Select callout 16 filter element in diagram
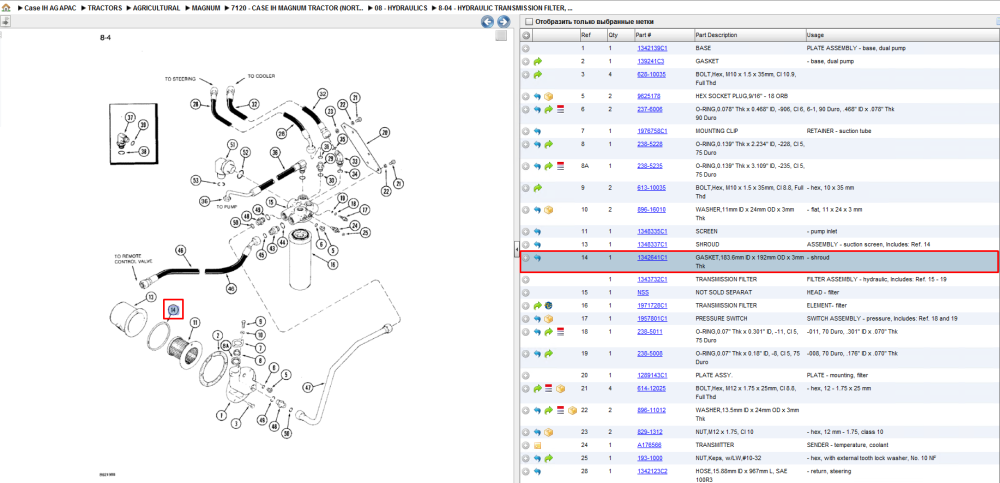The height and width of the screenshot is (483, 1000). click(333, 263)
